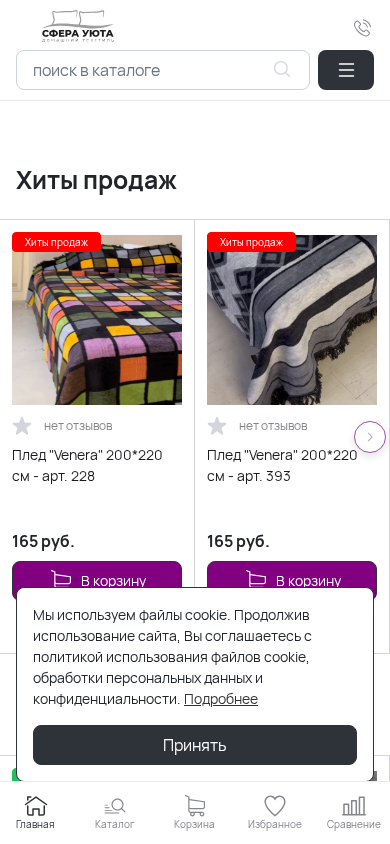The image size is (390, 844).
Task: Click the search magnifier icon
Action: (x=282, y=69)
